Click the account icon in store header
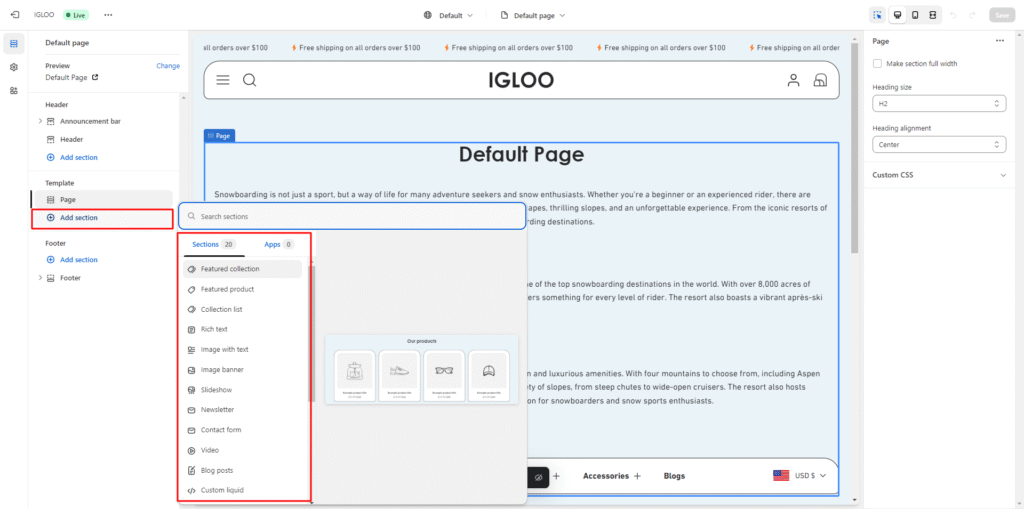Image resolution: width=1024 pixels, height=509 pixels. pos(793,81)
